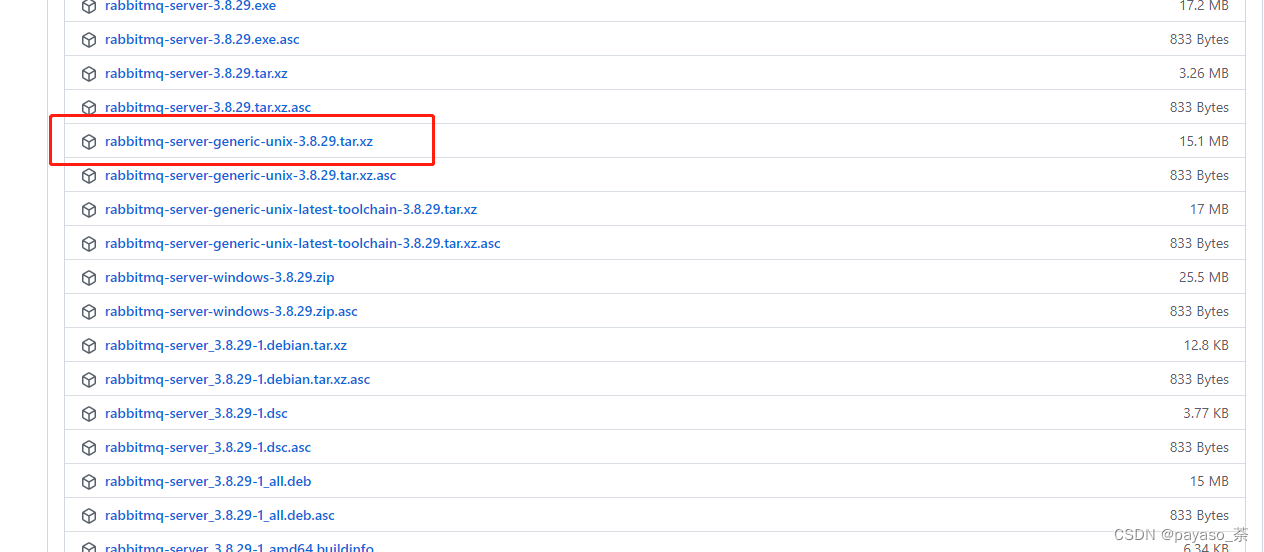The height and width of the screenshot is (552, 1264).
Task: Download rabbitmq-server_3.8.29-1_all.deb package
Action: [x=208, y=482]
